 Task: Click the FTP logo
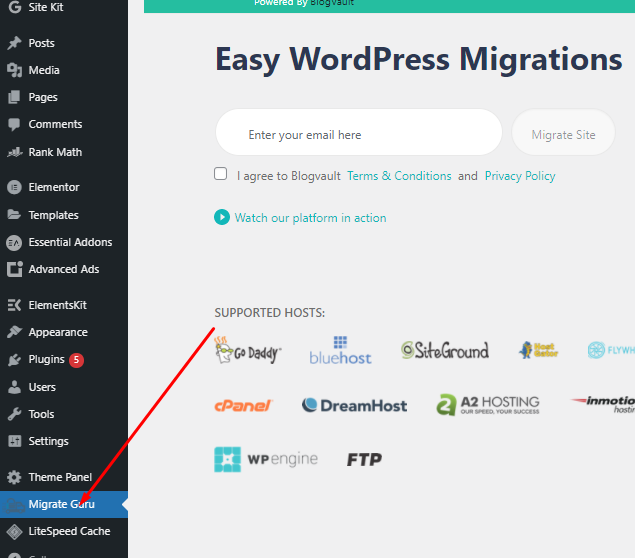[364, 460]
